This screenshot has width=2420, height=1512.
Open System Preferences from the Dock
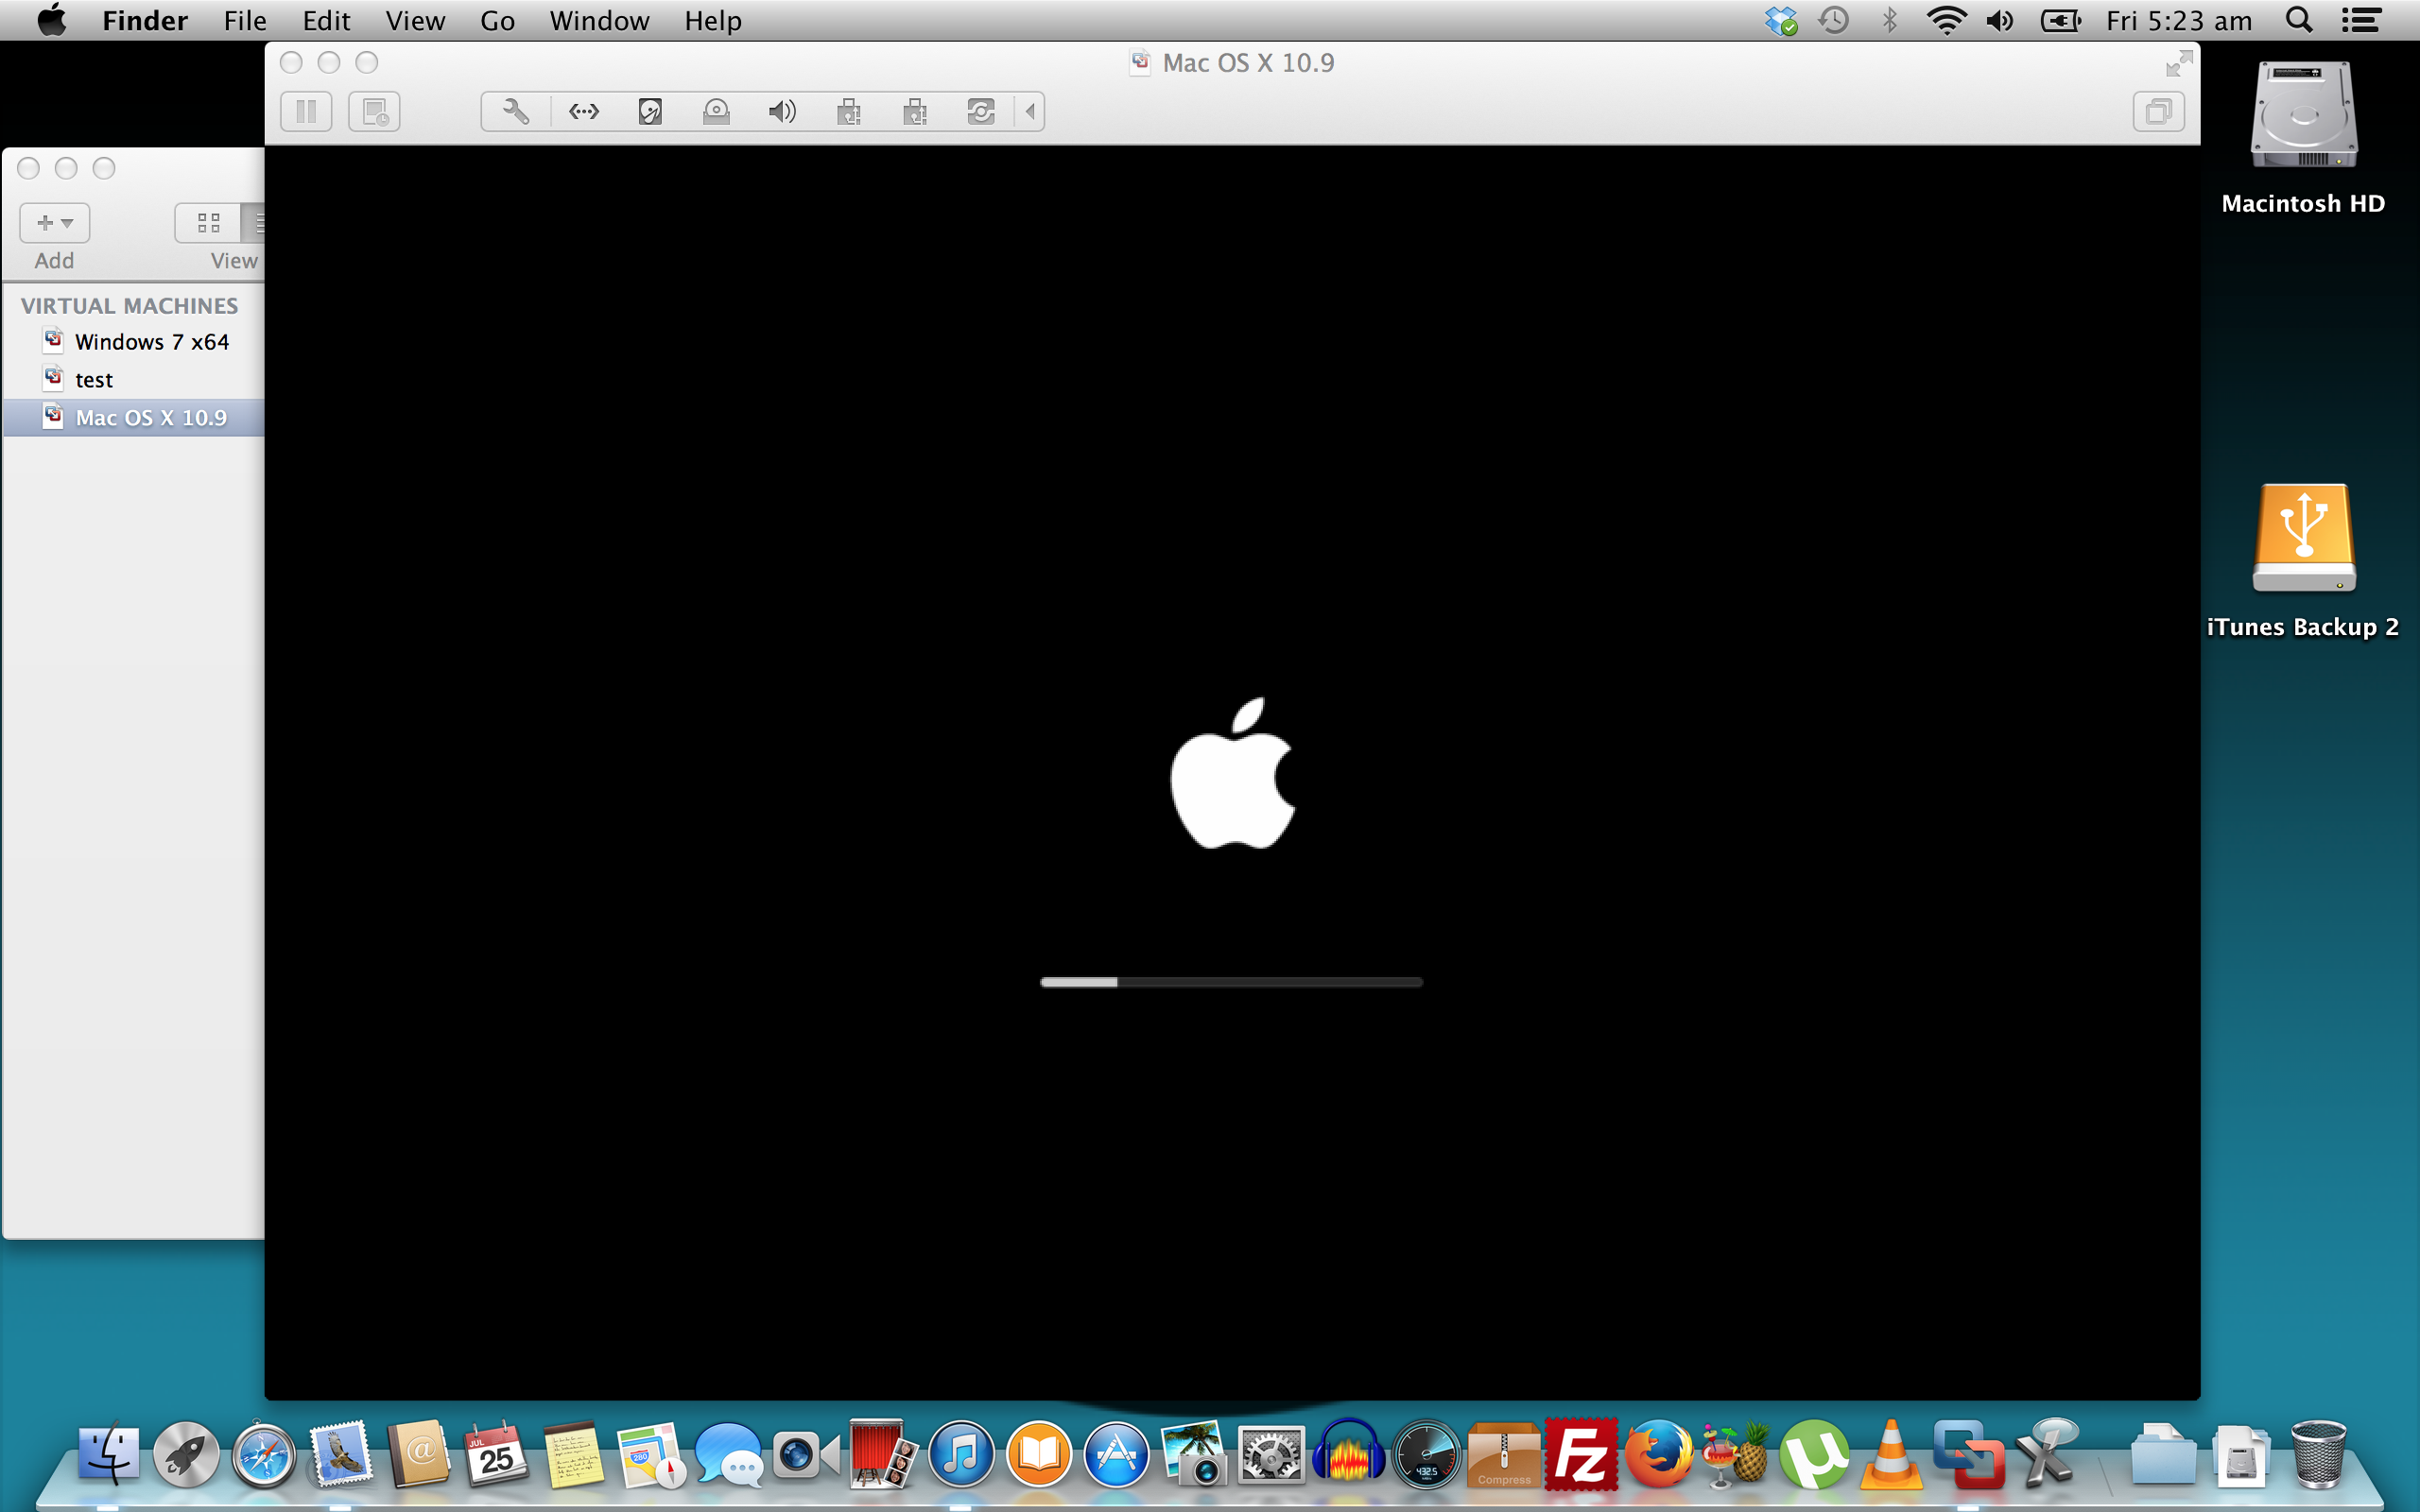(1271, 1454)
